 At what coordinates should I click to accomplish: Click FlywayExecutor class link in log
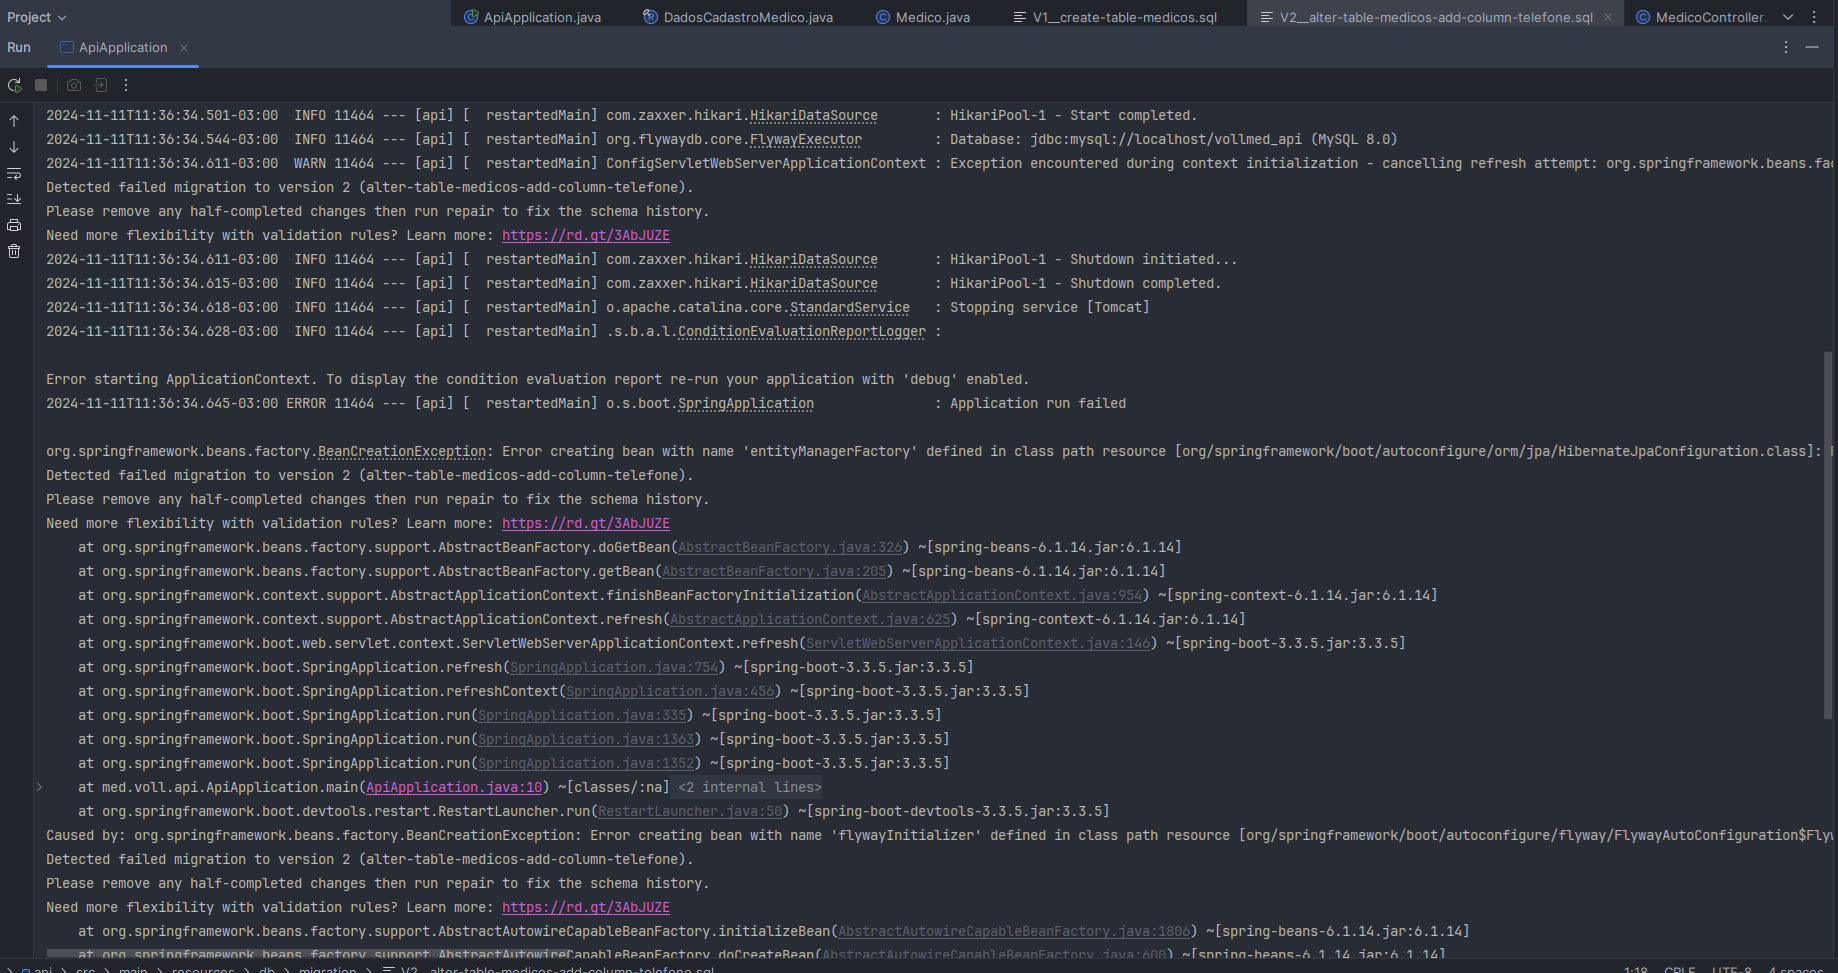click(806, 139)
